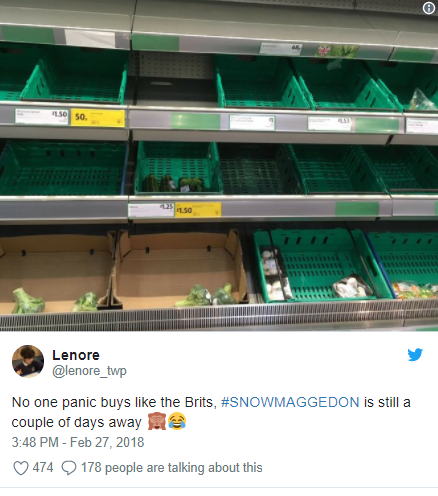Viewport: 438px width, 496px height.
Task: Click the see-no-evil monkey emoji
Action: (157, 421)
